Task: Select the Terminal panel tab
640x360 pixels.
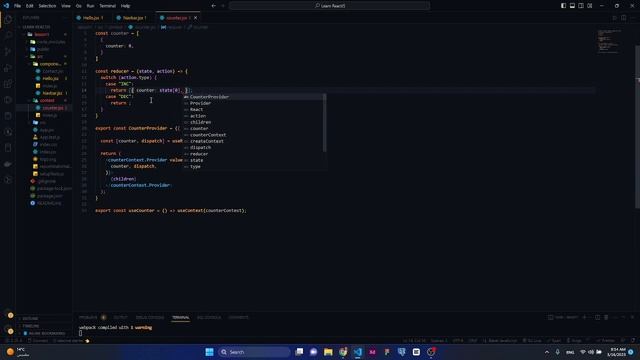Action: pyautogui.click(x=180, y=317)
